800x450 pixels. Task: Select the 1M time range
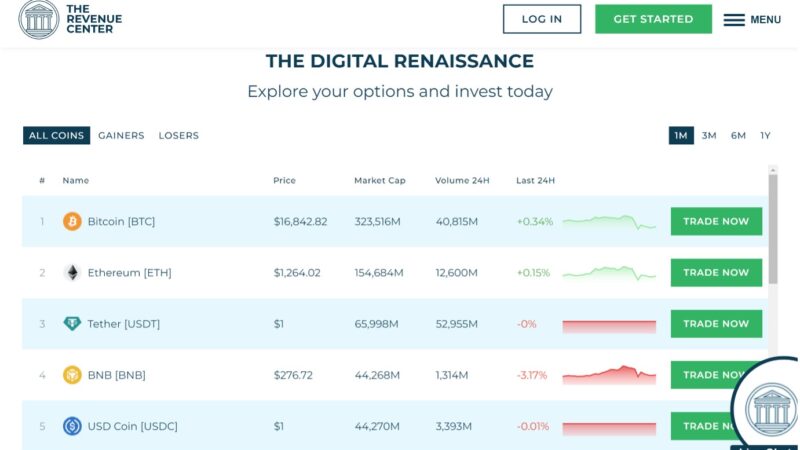point(681,136)
